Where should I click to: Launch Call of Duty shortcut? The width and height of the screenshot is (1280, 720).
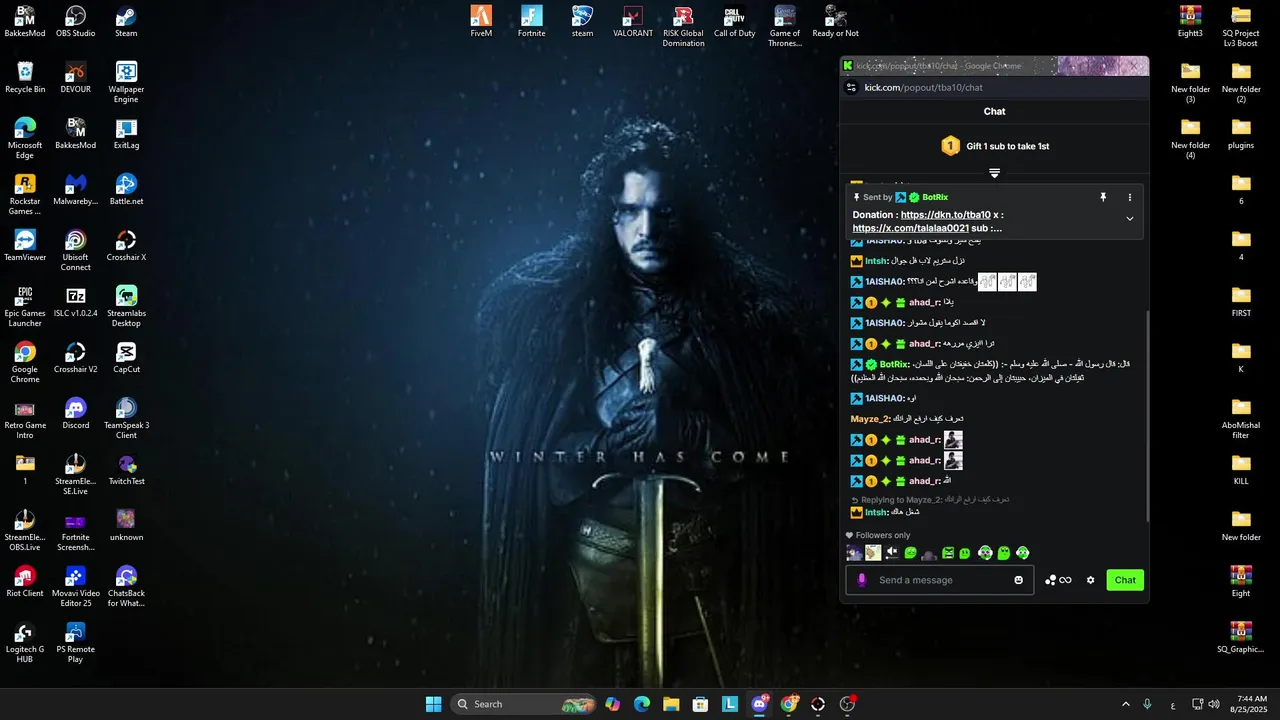[x=735, y=22]
